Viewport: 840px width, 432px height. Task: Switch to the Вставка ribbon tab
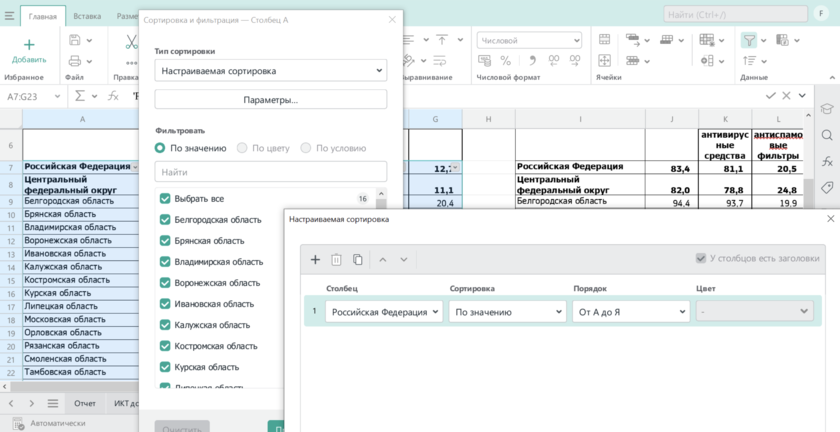(87, 16)
